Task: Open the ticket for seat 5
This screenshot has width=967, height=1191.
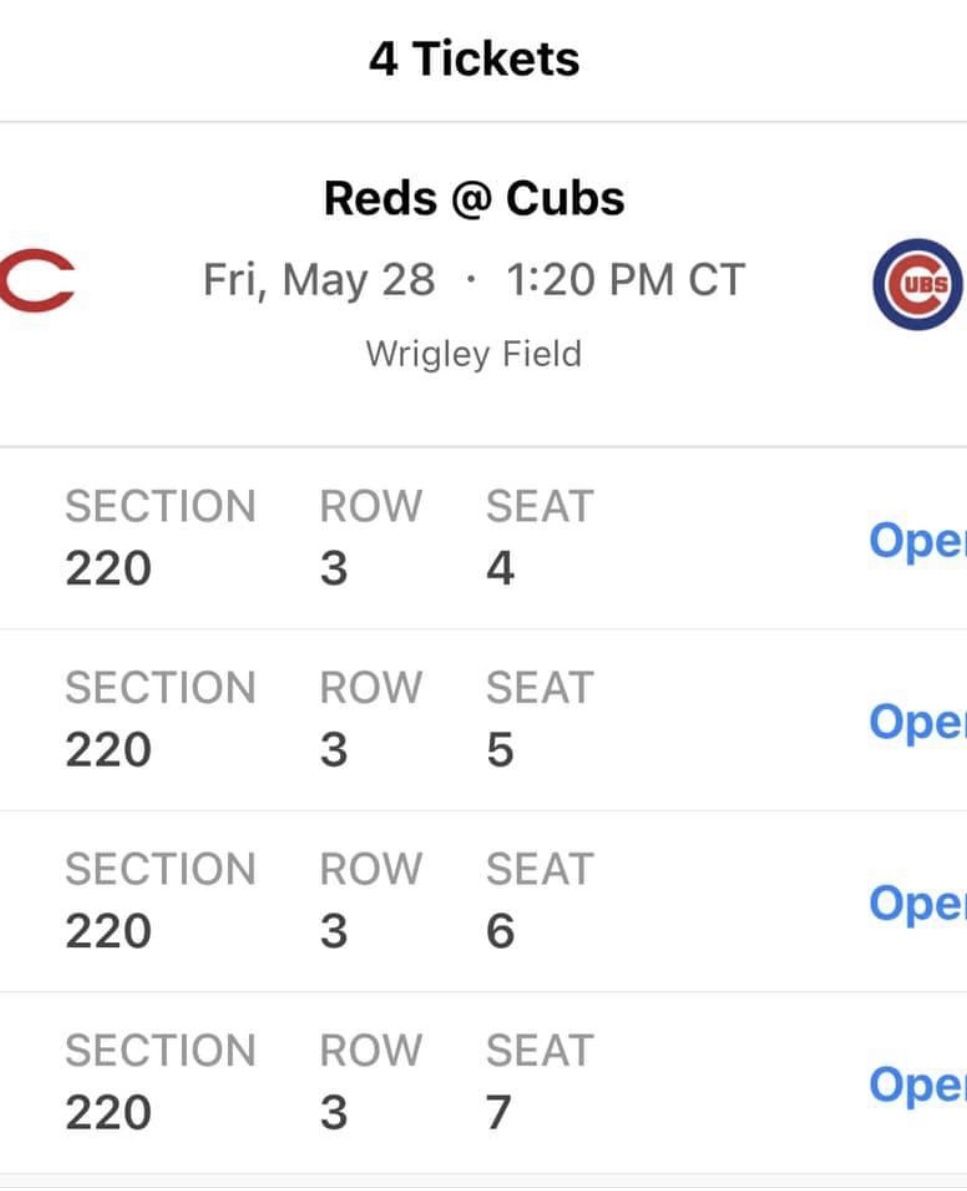Action: [917, 722]
